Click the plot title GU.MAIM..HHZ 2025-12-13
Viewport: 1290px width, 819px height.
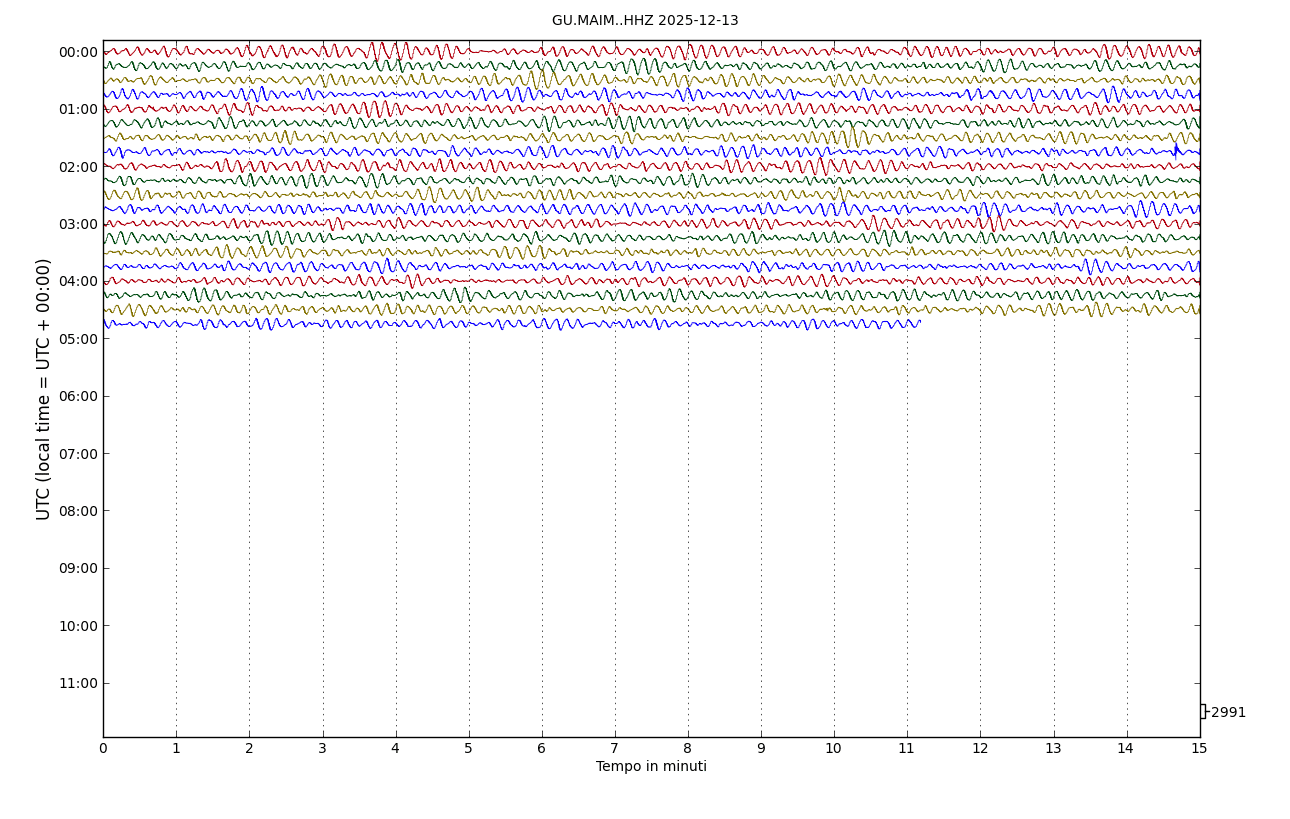[645, 21]
